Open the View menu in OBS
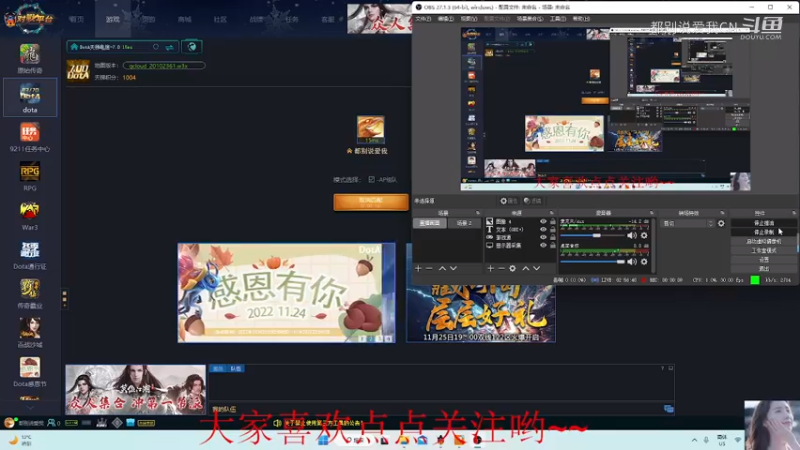This screenshot has height=450, width=800. [469, 19]
